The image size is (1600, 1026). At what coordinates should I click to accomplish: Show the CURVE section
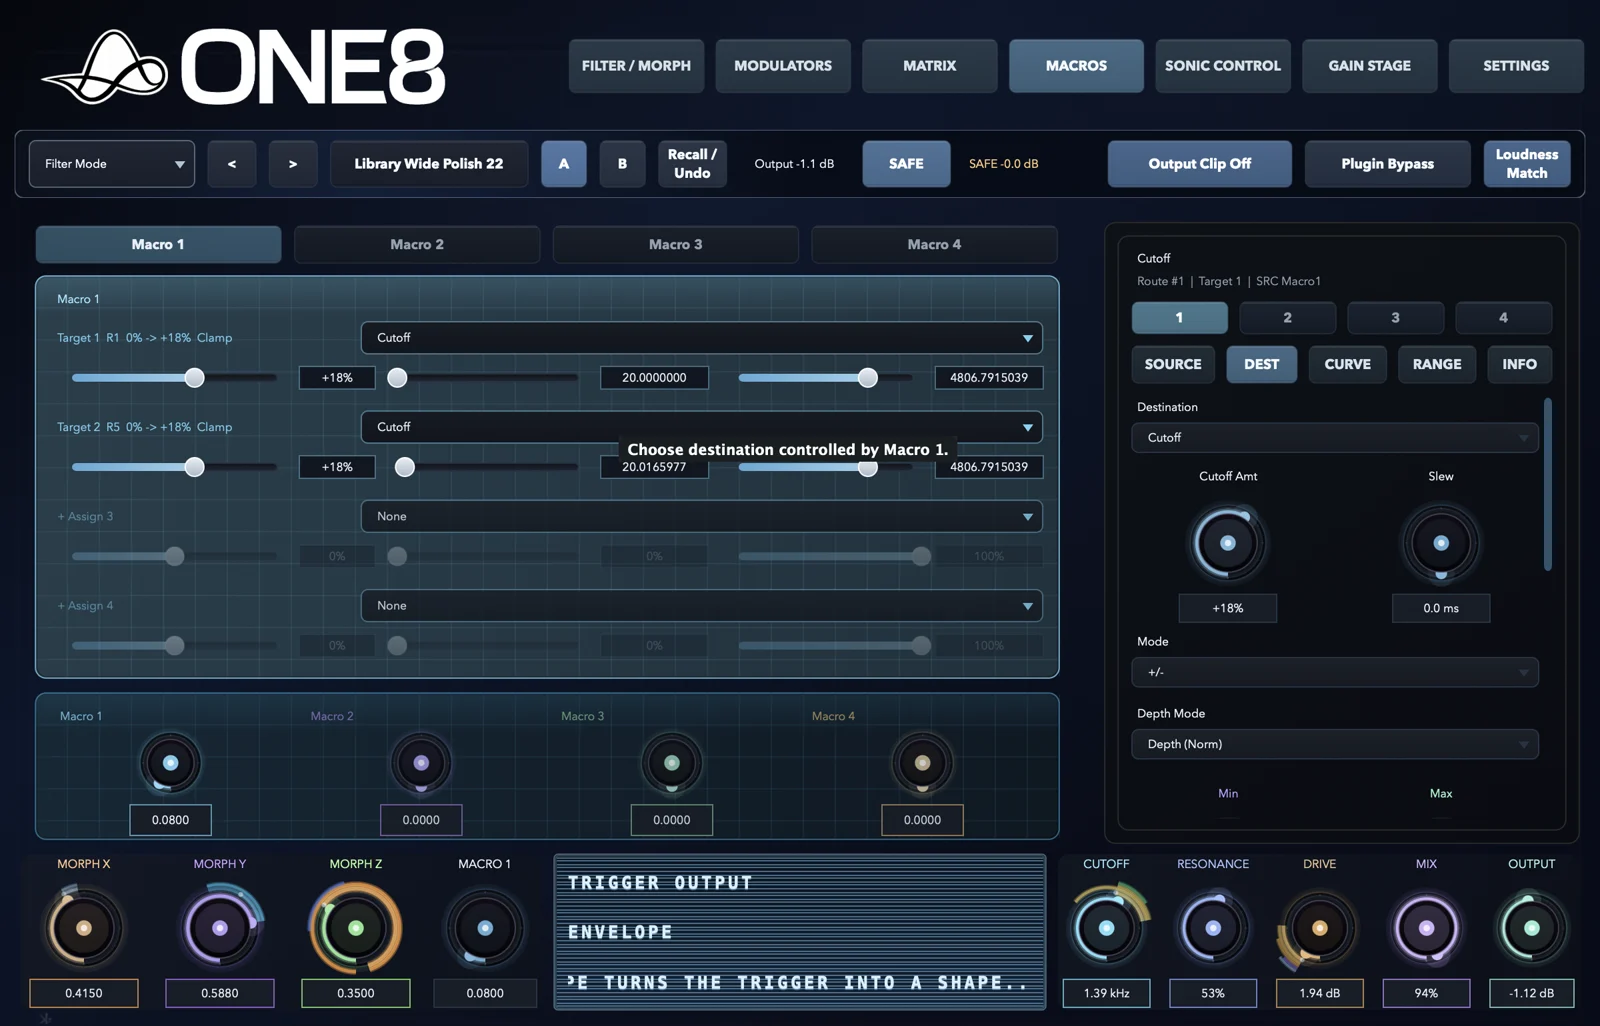tap(1348, 364)
